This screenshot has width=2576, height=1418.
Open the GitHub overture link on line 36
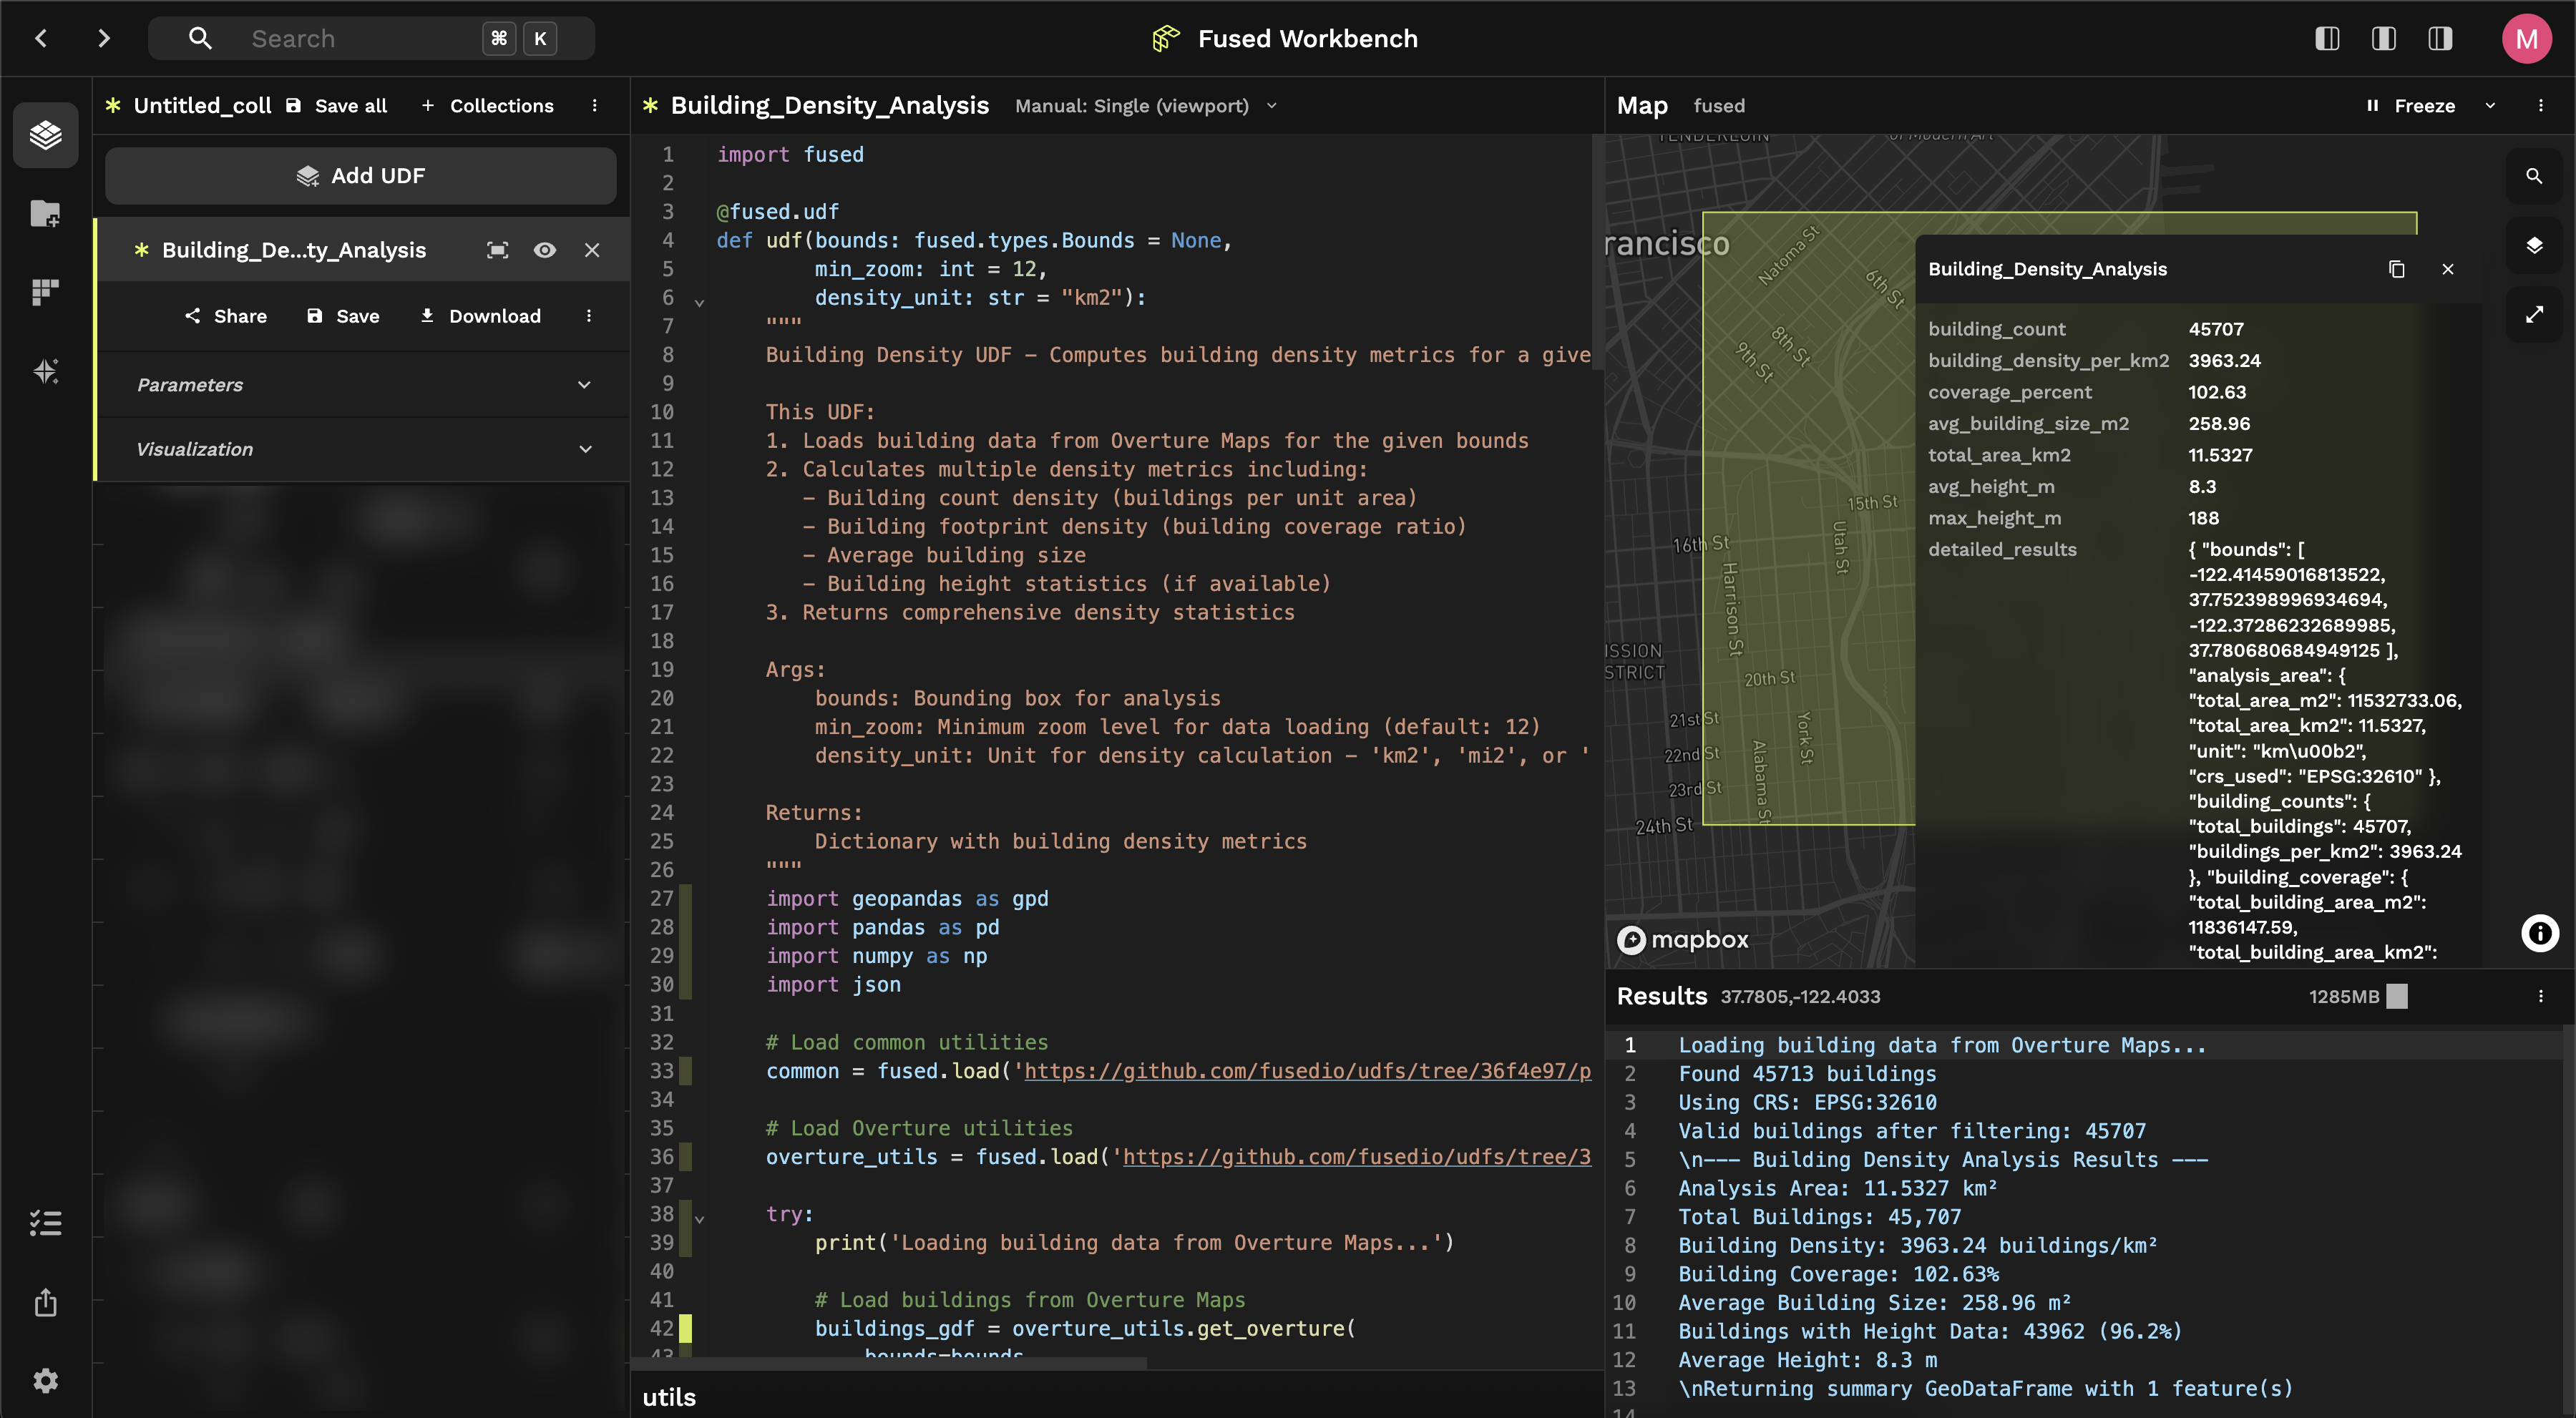coord(1357,1157)
